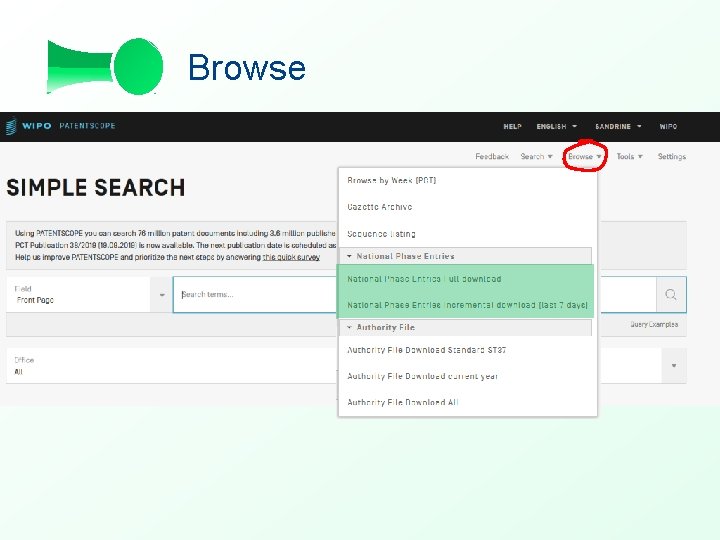The width and height of the screenshot is (720, 540).
Task: Open the Query Examples link
Action: pyautogui.click(x=654, y=324)
